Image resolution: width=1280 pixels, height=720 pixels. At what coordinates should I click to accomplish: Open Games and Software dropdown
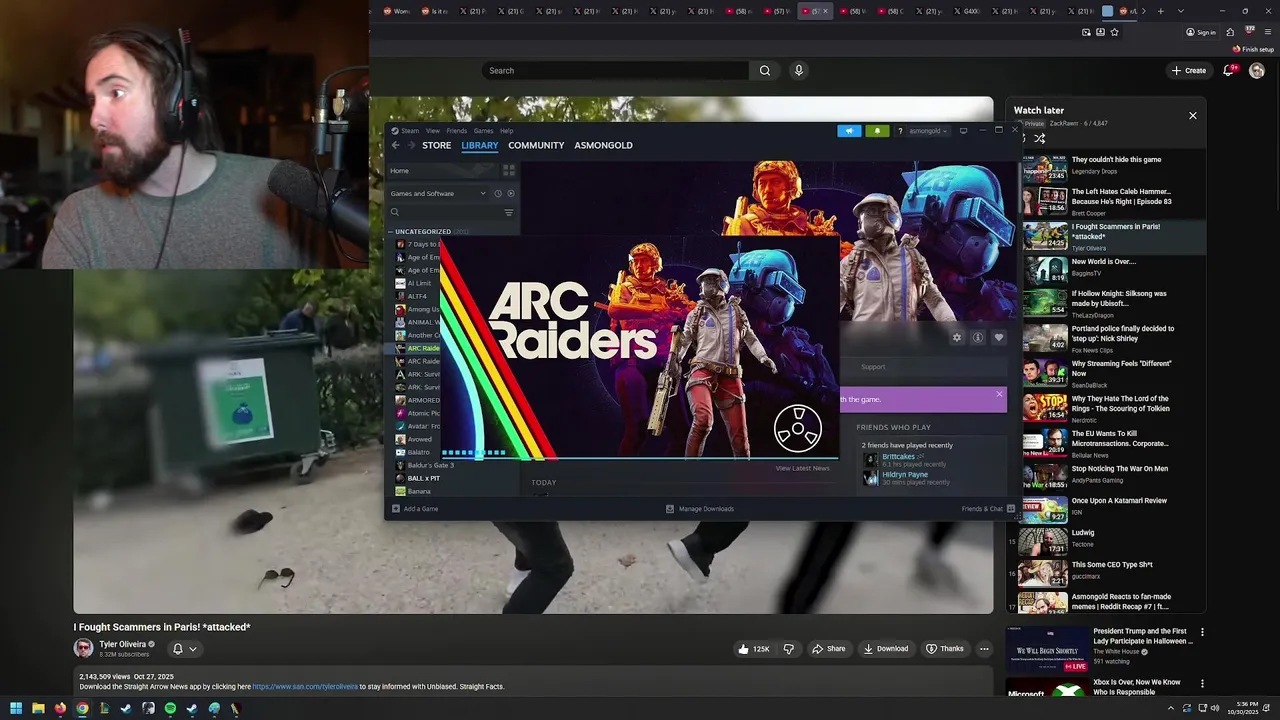pos(438,193)
